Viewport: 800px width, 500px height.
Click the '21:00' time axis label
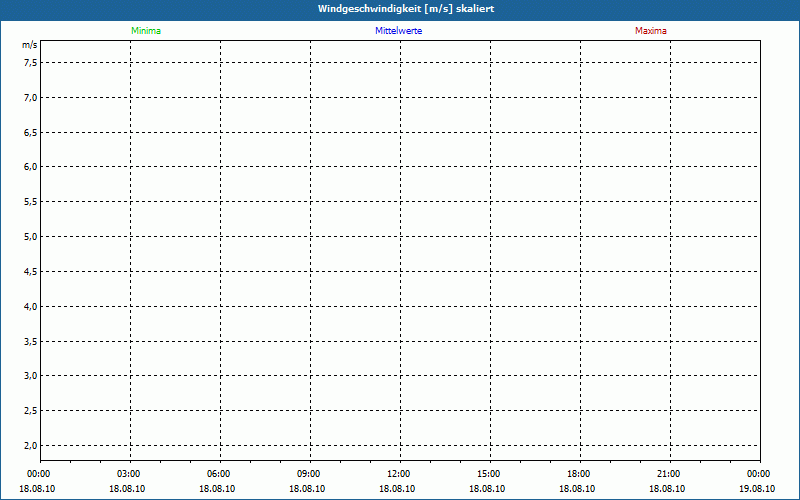click(668, 474)
